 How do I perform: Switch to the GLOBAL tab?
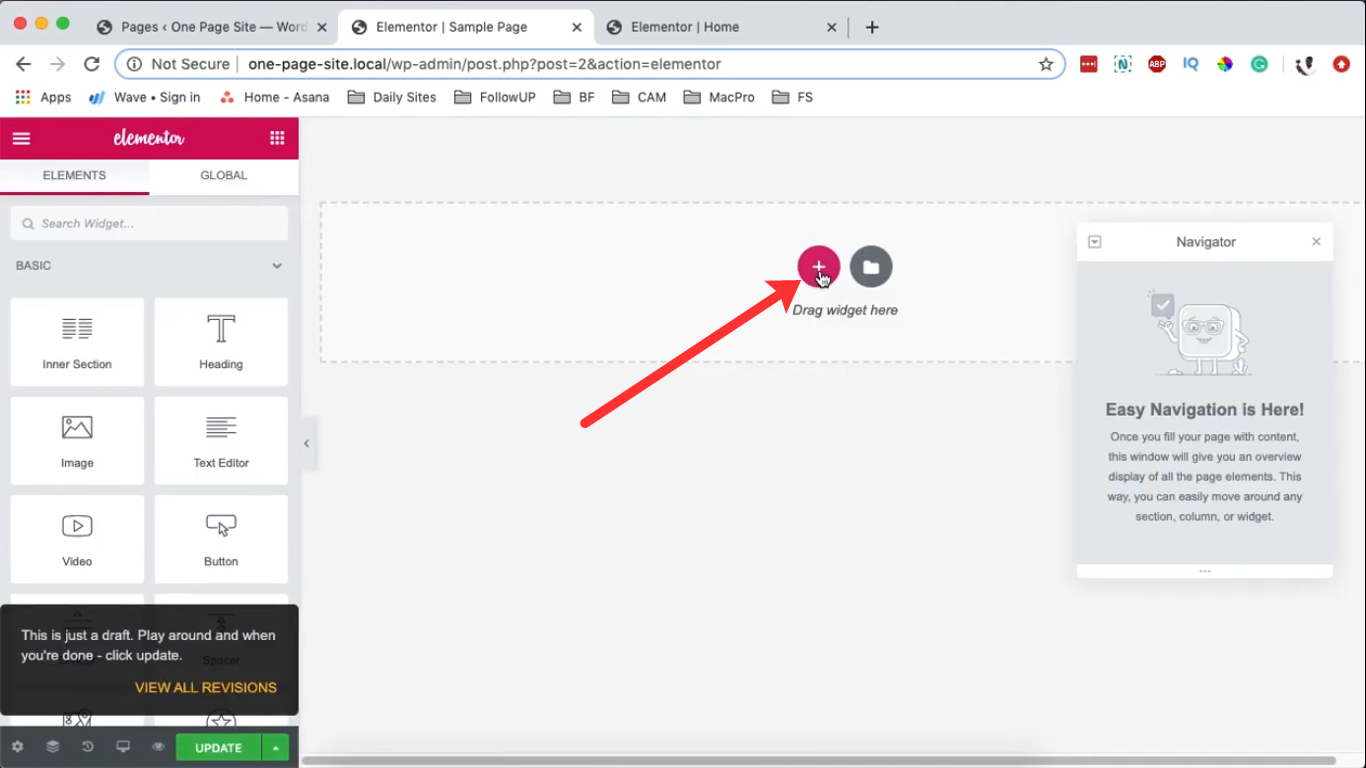224,176
